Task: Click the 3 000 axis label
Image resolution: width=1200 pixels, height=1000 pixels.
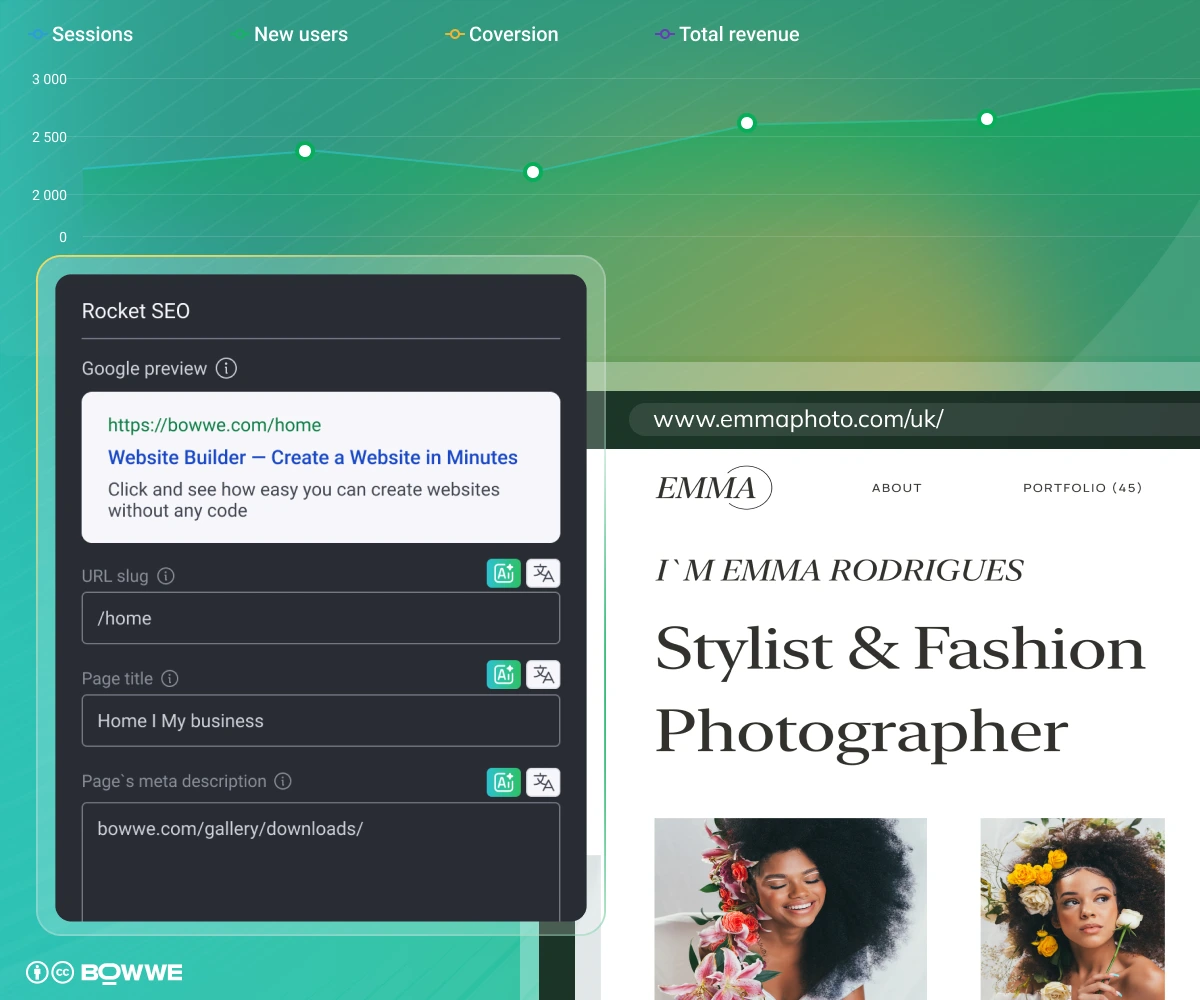Action: click(x=49, y=79)
